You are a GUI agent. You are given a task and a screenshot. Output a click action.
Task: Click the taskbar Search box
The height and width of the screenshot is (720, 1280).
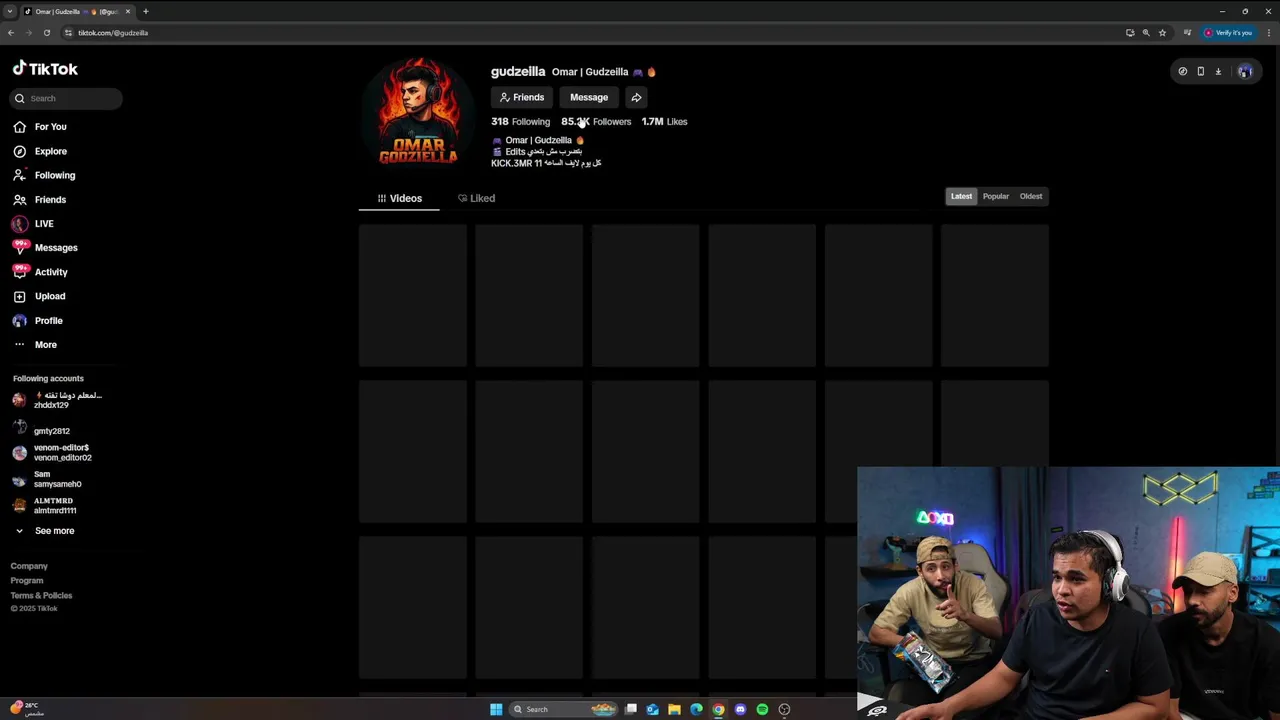[563, 709]
